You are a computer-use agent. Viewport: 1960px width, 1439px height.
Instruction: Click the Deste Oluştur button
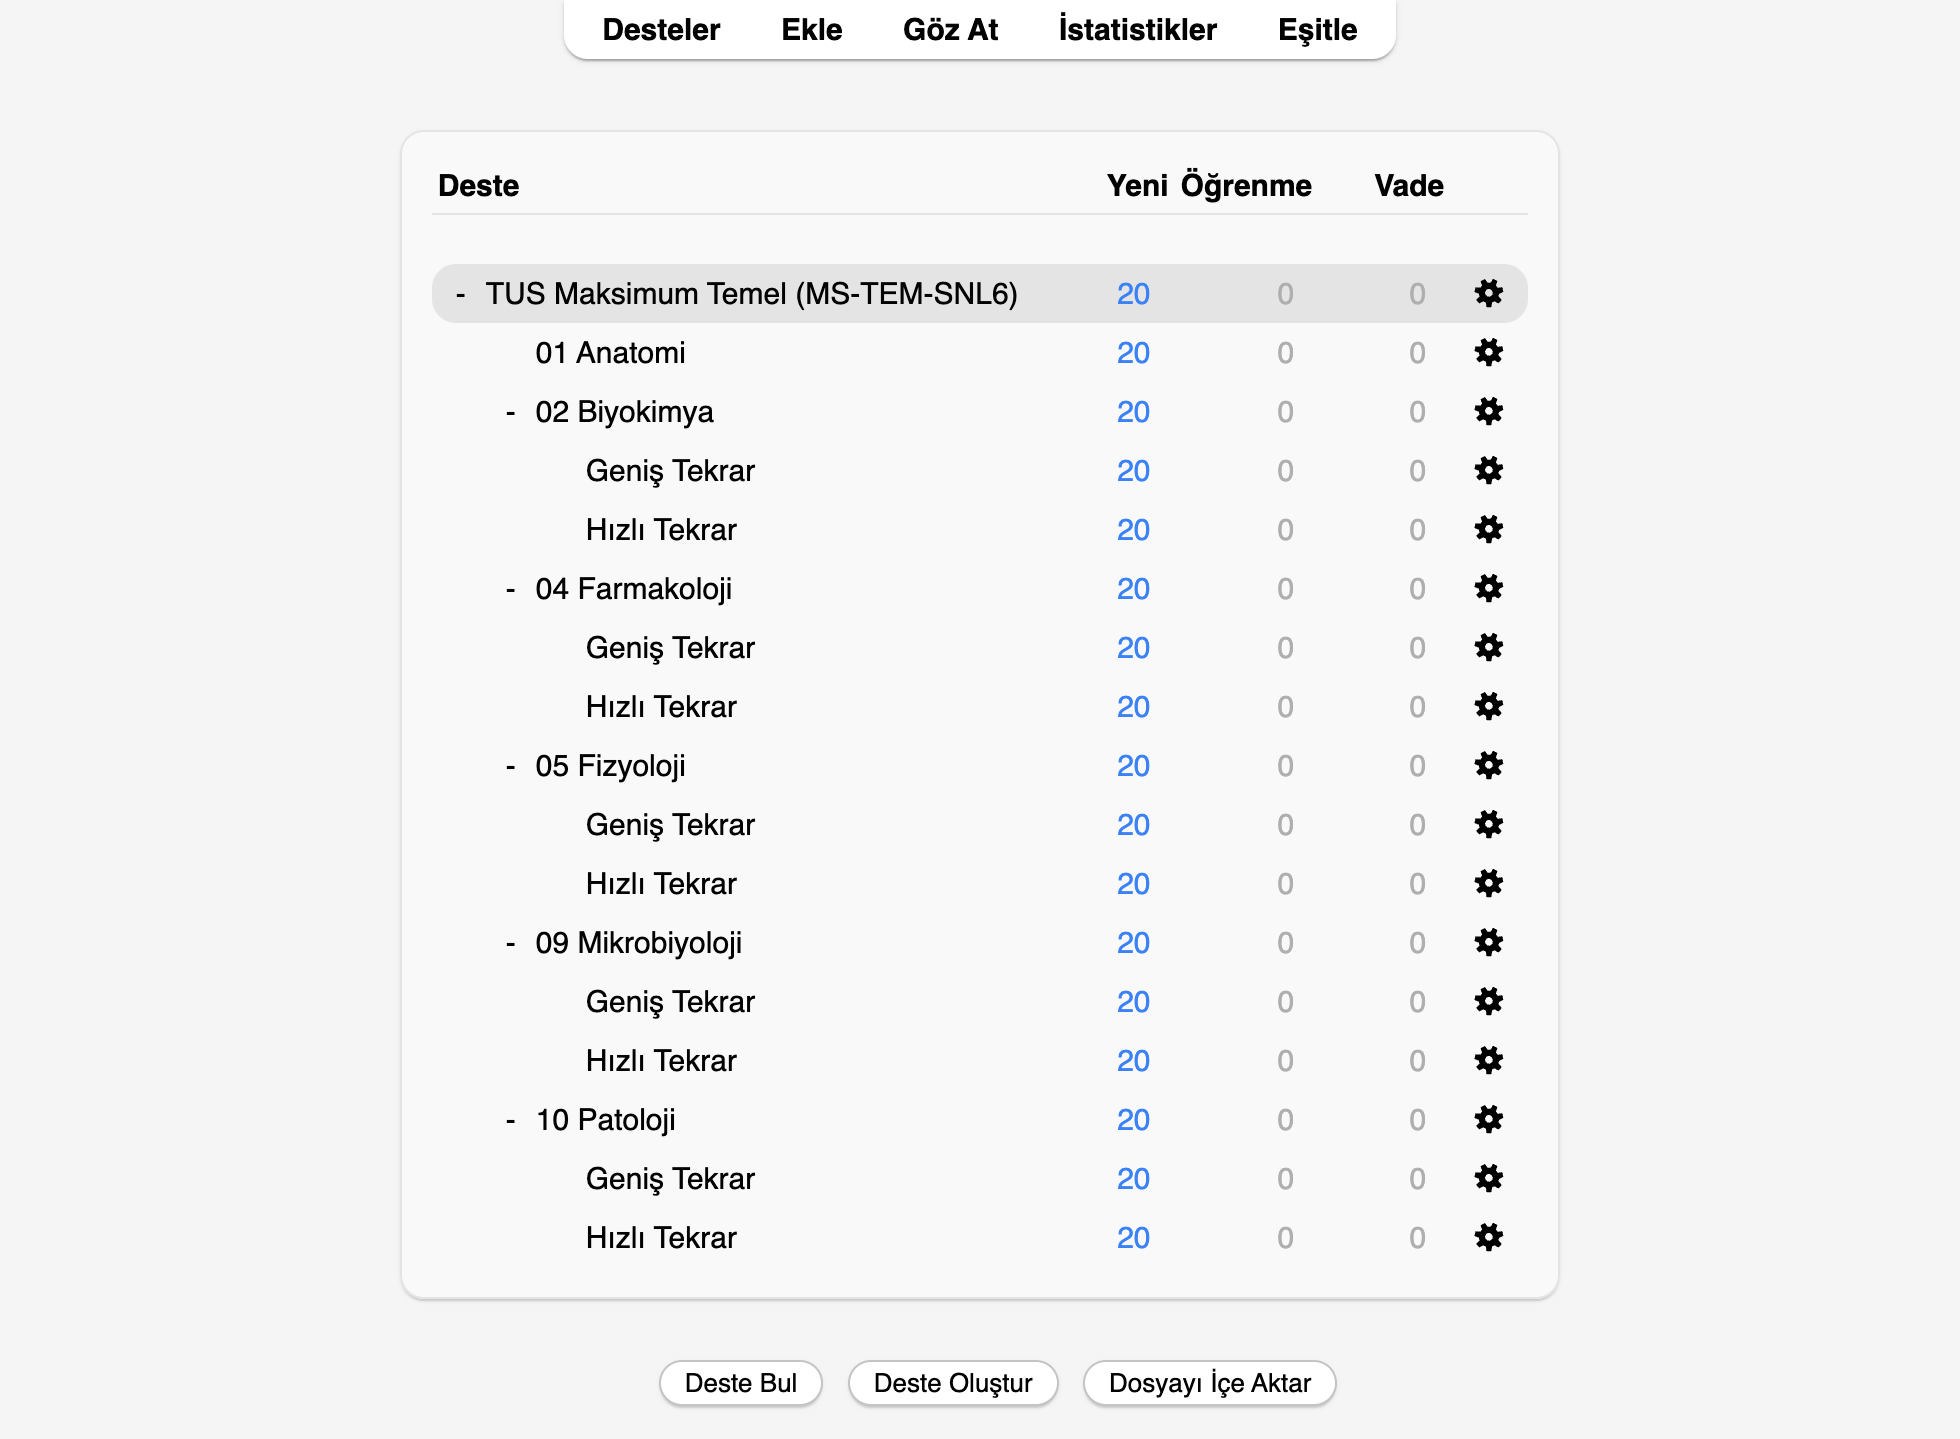pyautogui.click(x=953, y=1383)
